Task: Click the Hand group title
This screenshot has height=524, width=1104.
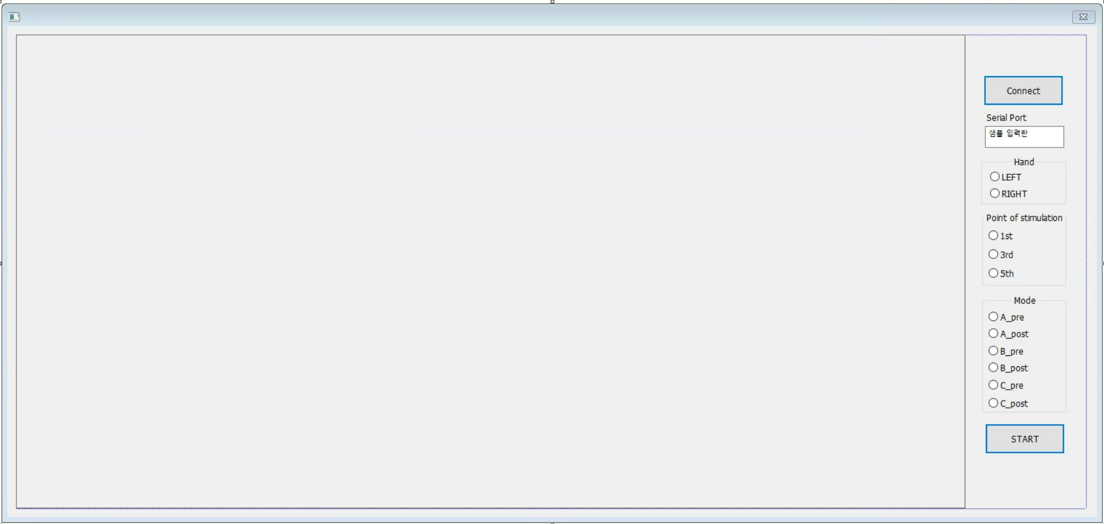Action: (1024, 162)
